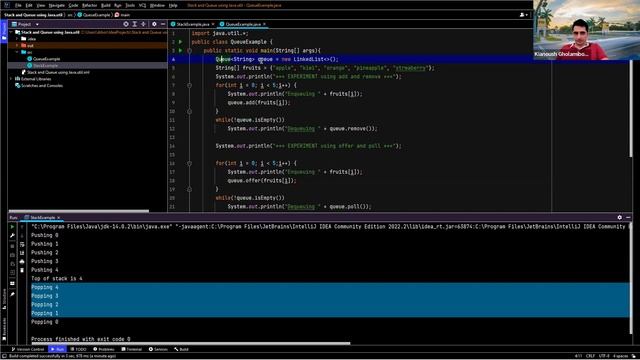640x360 pixels.
Task: Open Version Control tool window
Action: (28, 349)
